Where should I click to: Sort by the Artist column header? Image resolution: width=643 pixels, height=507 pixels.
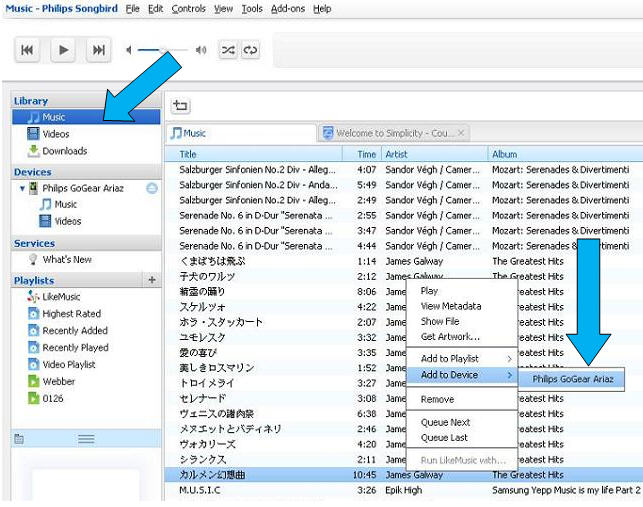pyautogui.click(x=435, y=154)
